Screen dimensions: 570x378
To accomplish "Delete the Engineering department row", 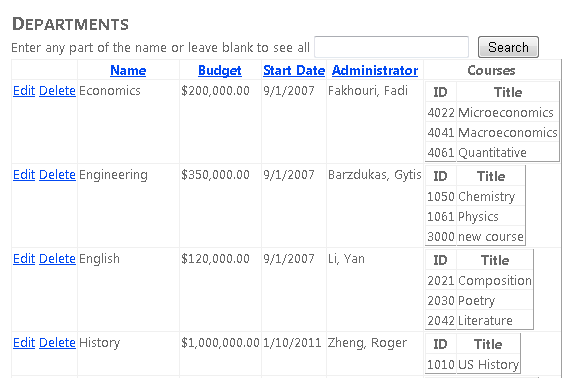I will [x=57, y=174].
